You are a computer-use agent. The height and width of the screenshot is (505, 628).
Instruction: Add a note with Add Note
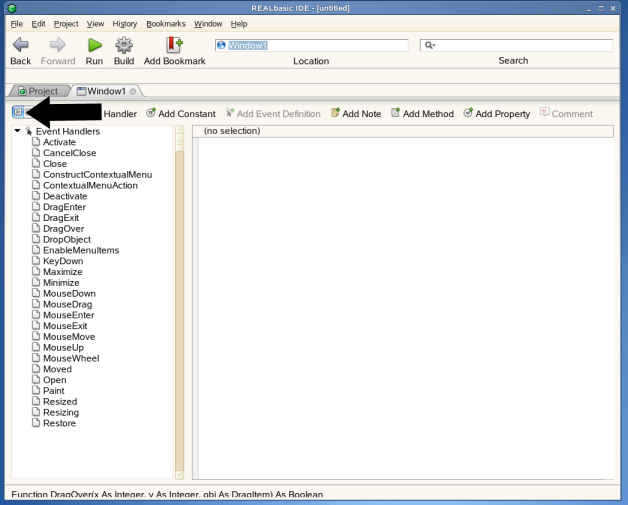(x=356, y=114)
